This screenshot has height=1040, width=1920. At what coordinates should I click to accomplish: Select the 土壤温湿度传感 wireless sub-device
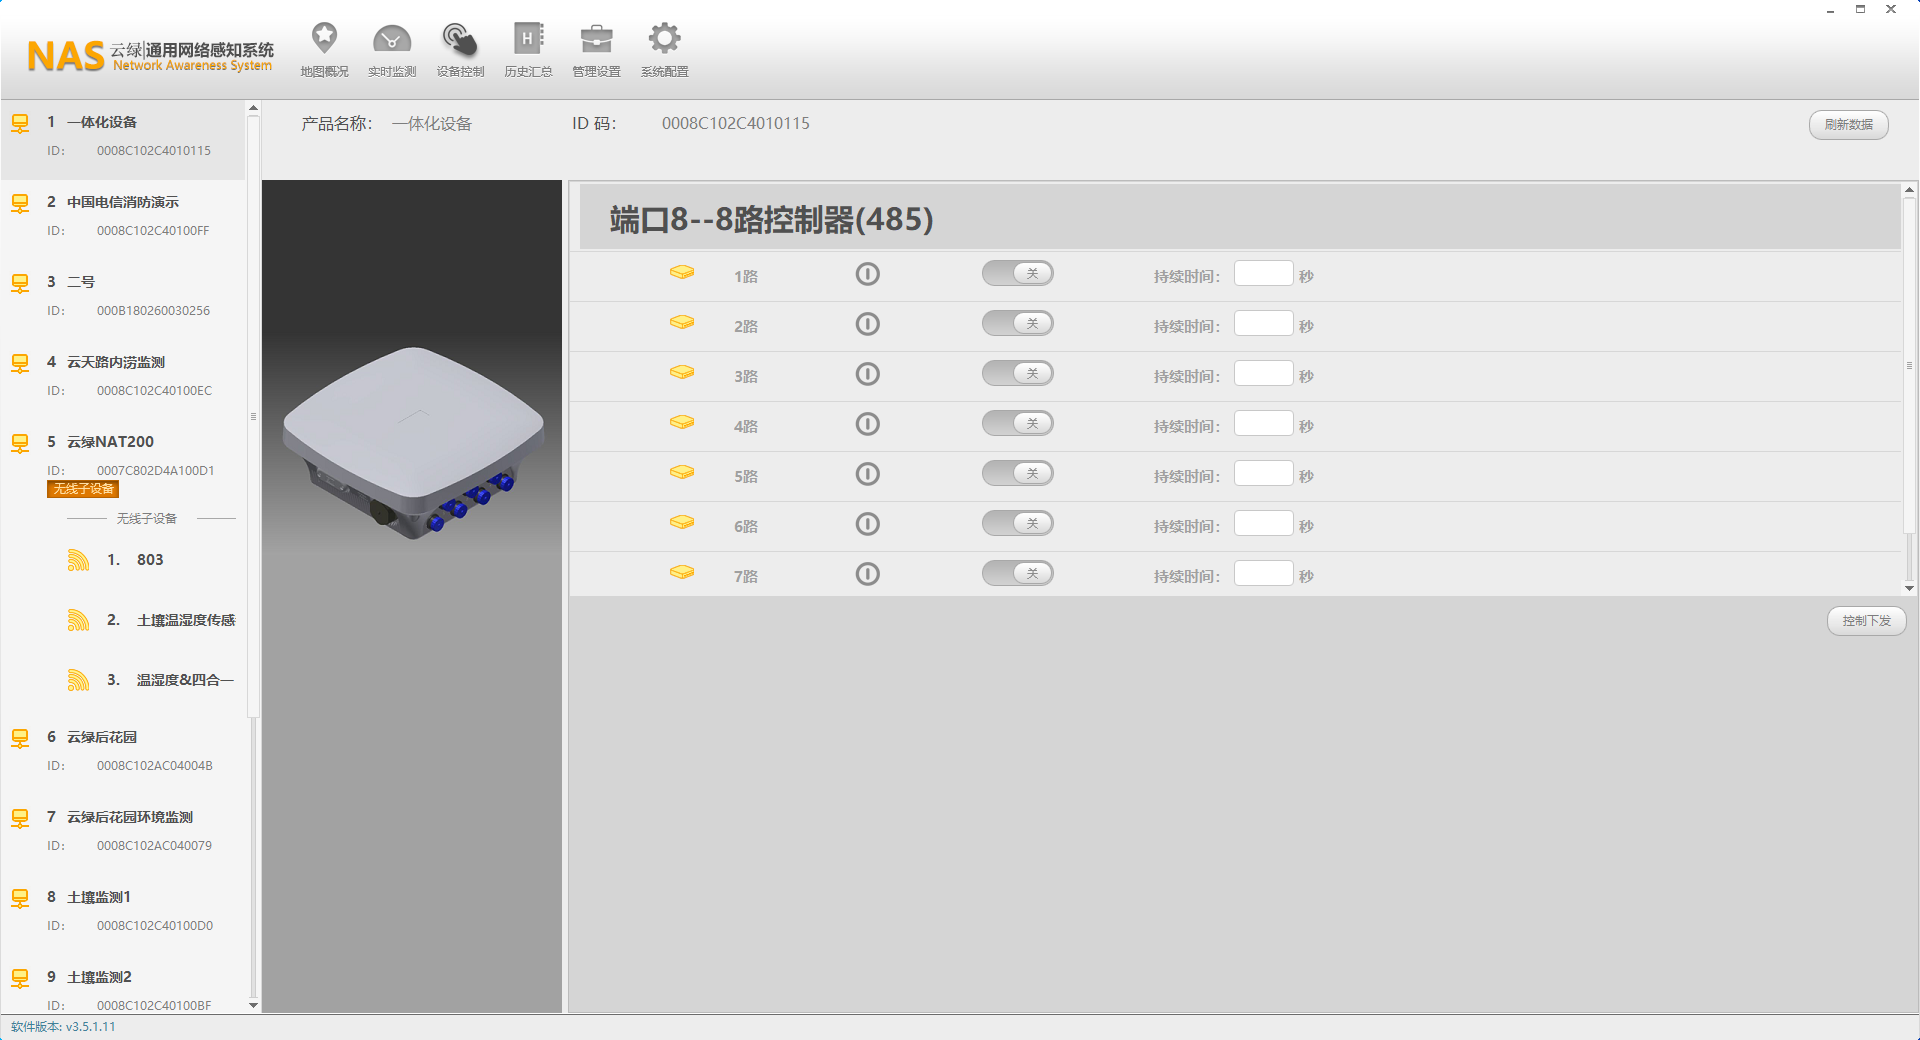click(185, 620)
